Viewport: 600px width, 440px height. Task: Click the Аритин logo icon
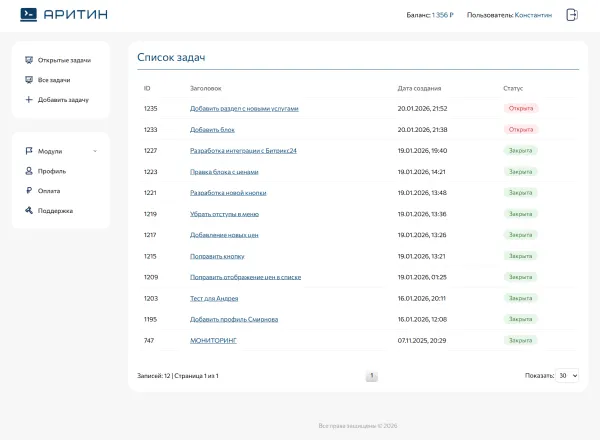point(29,15)
